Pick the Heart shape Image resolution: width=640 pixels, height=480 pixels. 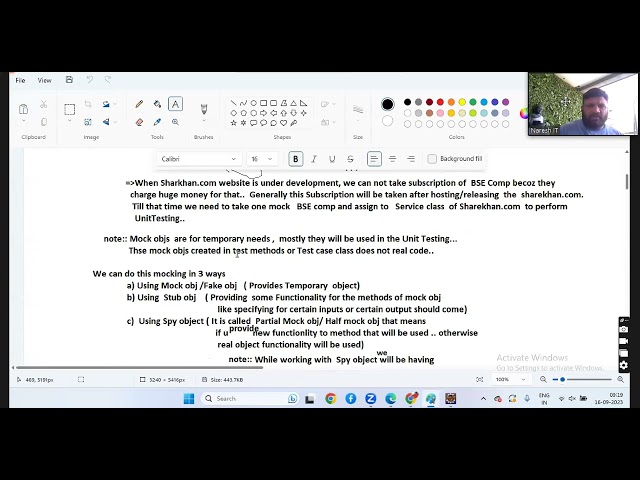click(x=283, y=123)
